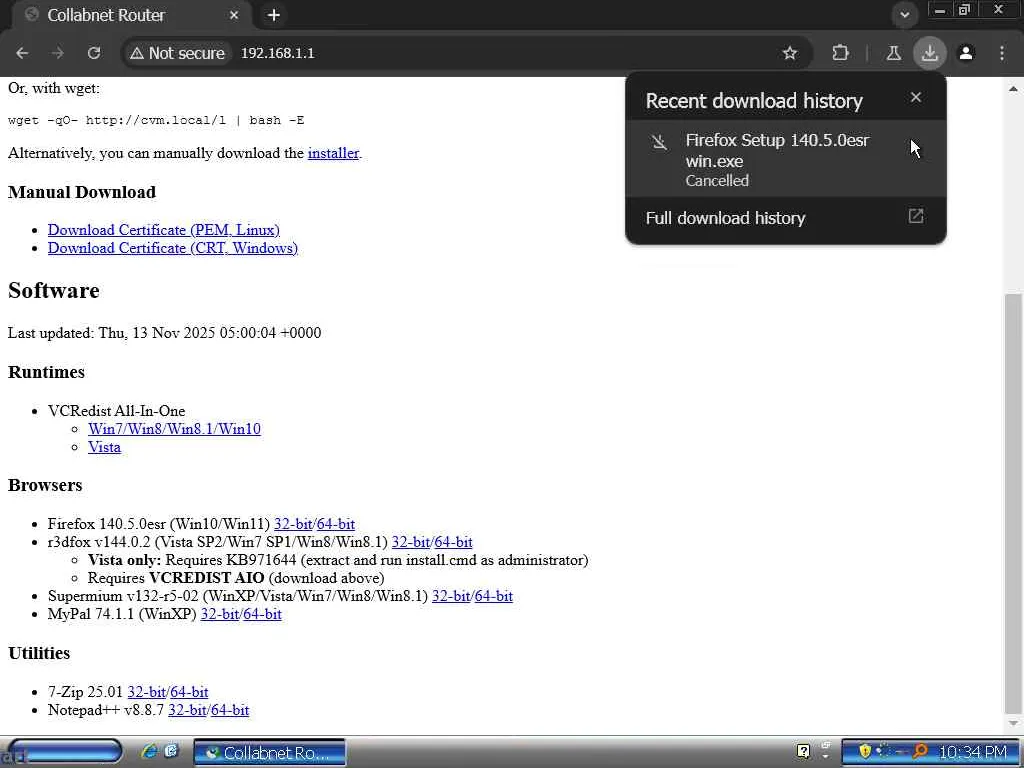
Task: Download Firefox 140.5.0esr 64-bit
Action: [336, 524]
